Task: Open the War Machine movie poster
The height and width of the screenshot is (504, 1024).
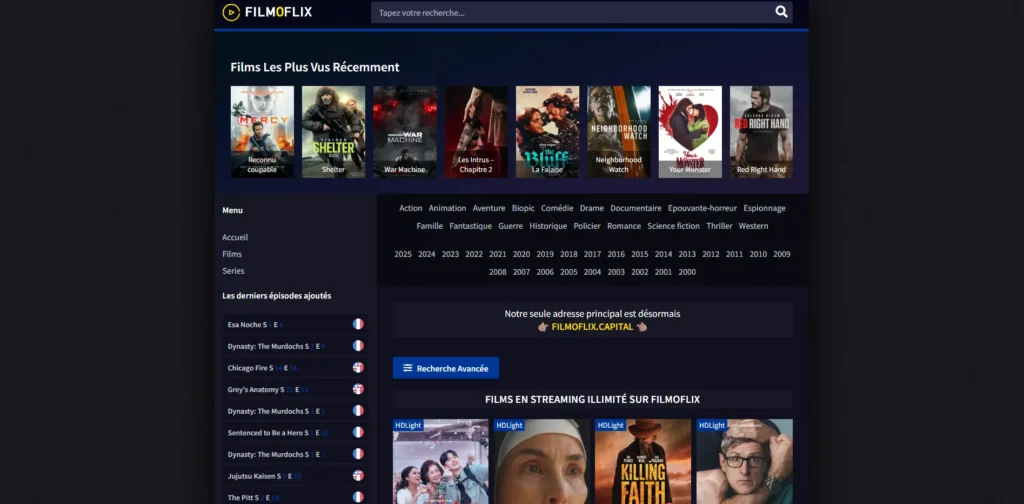Action: click(x=405, y=132)
